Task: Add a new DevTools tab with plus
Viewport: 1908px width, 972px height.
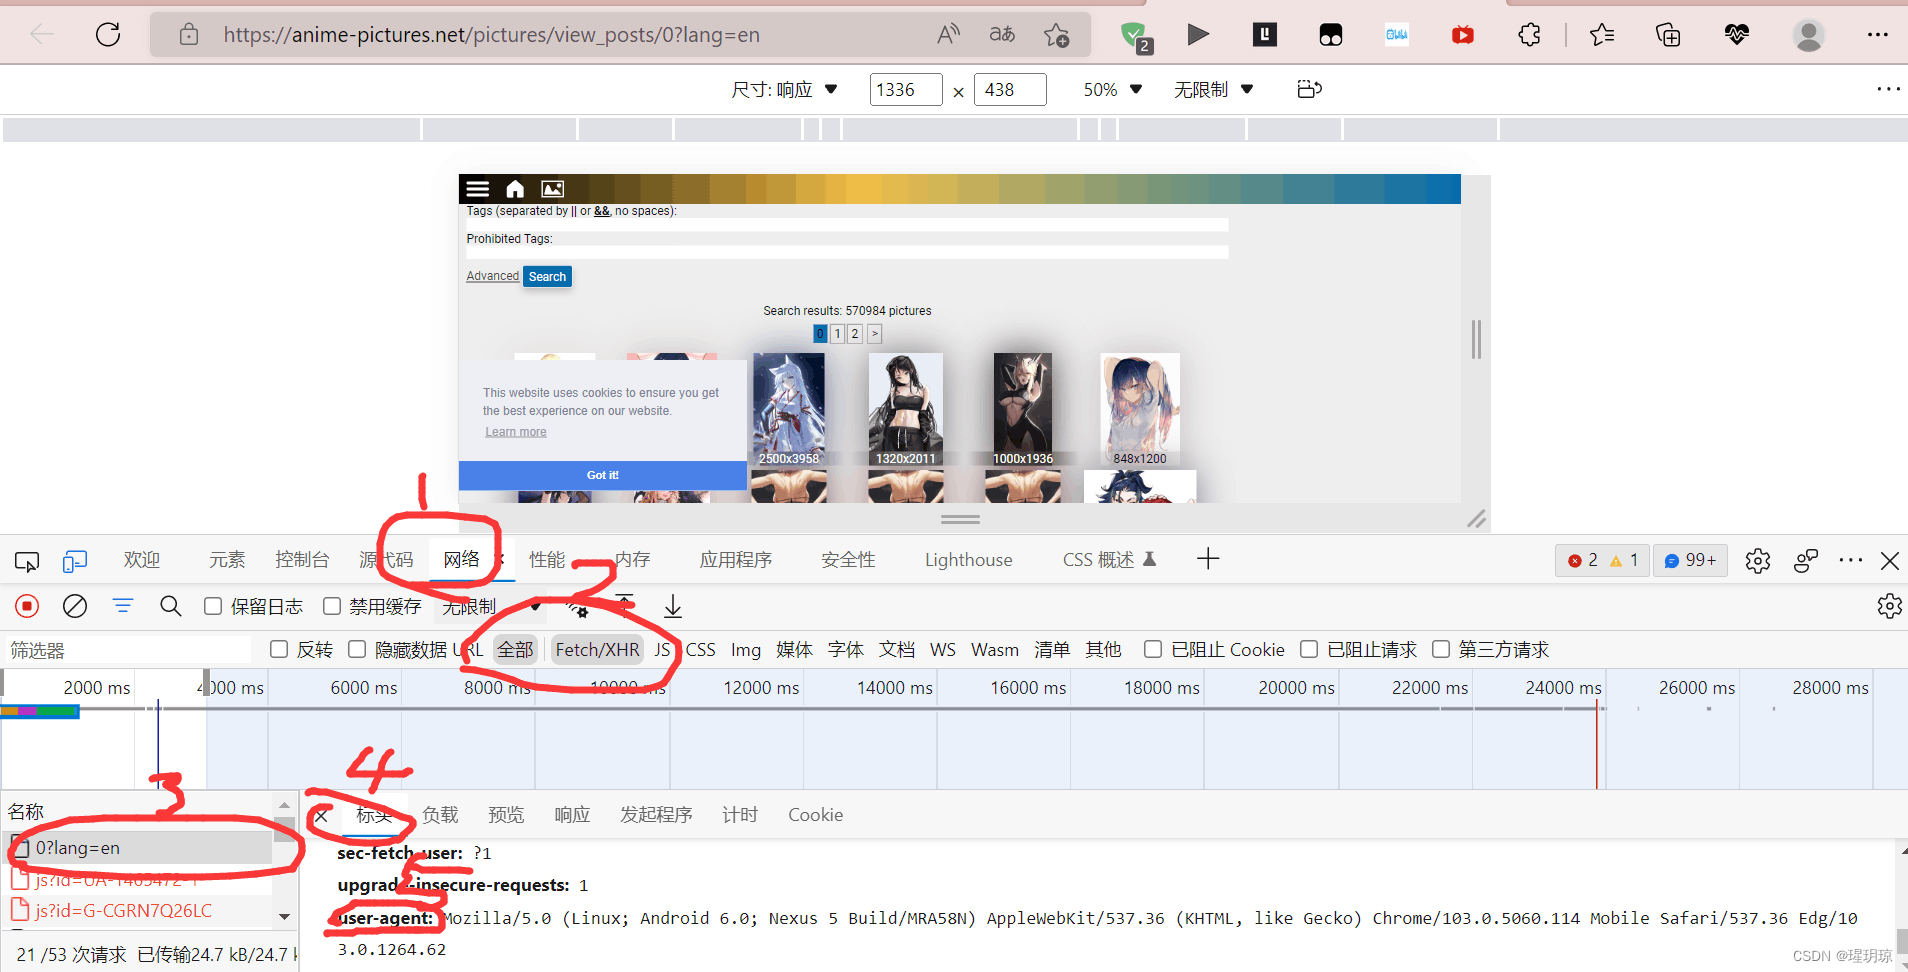Action: click(x=1208, y=559)
